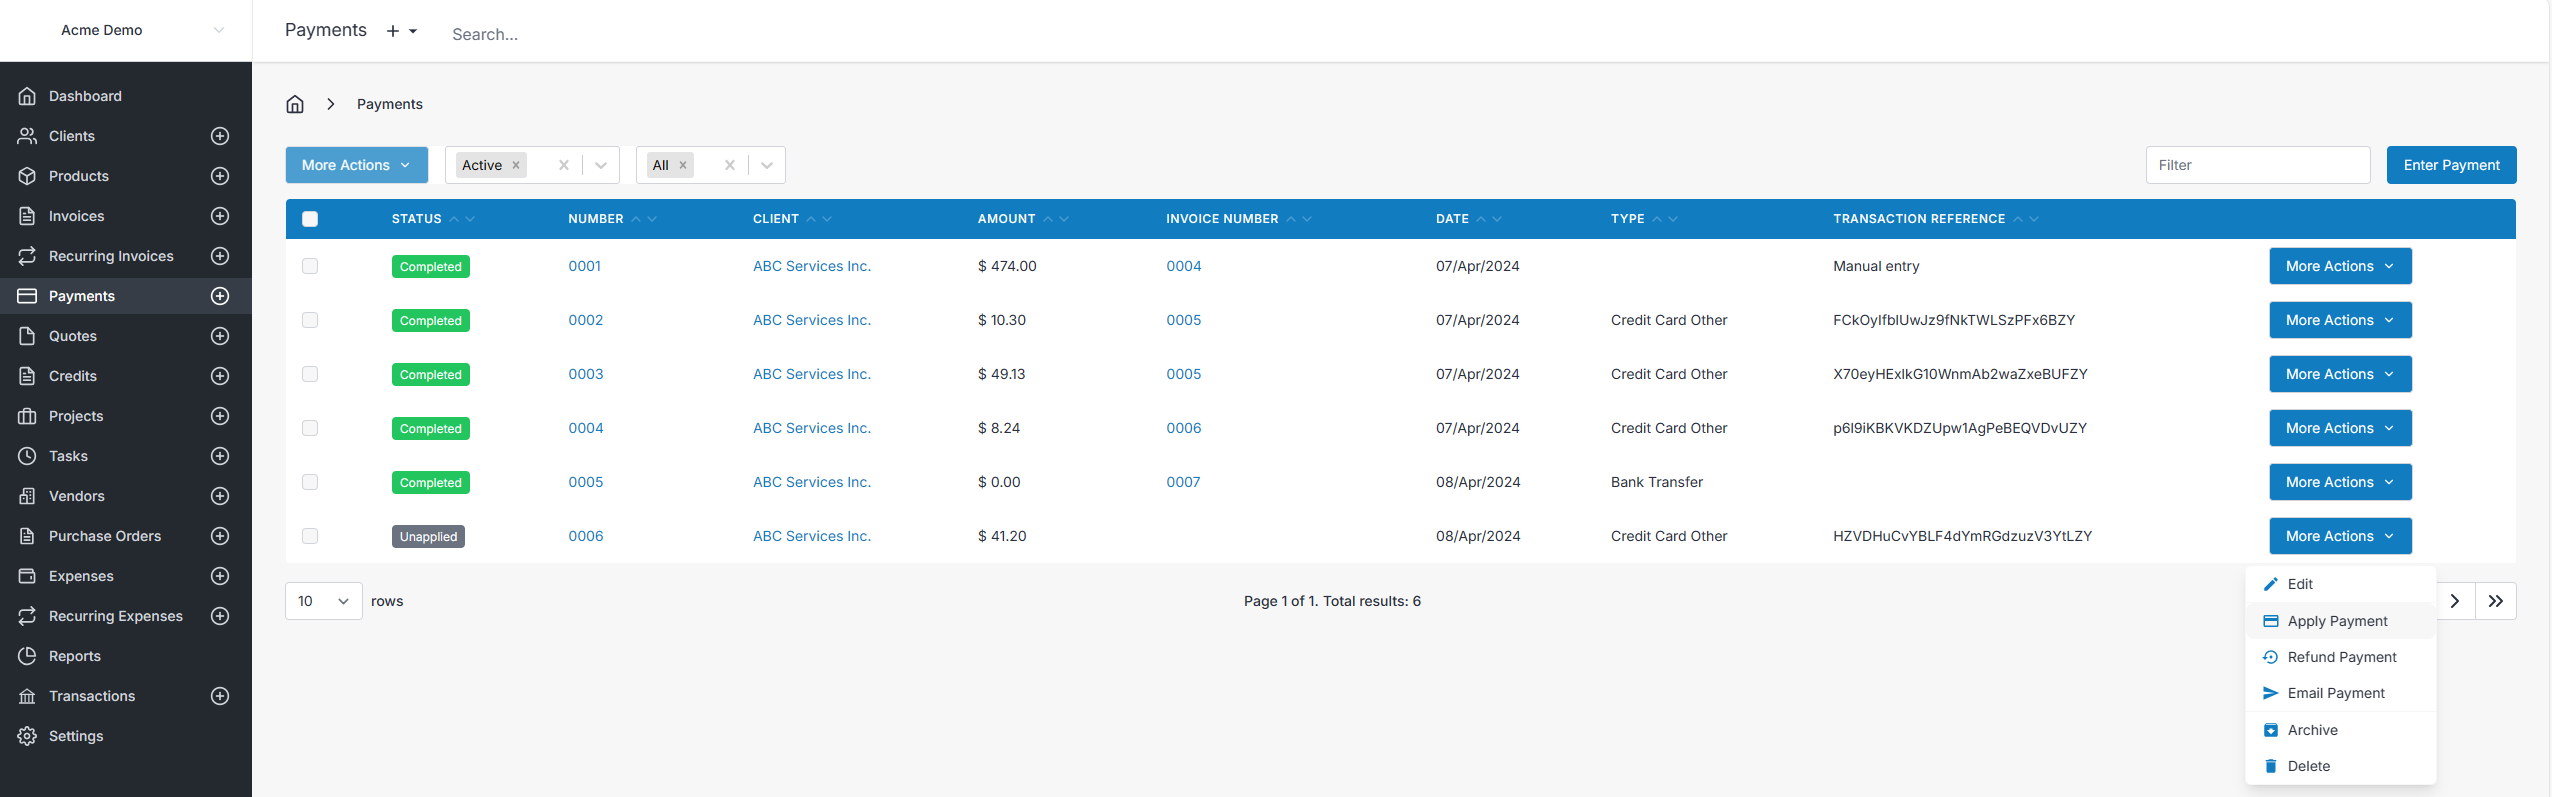The image size is (2552, 797).
Task: Select Refund Payment in the dropdown menu
Action: [2341, 657]
